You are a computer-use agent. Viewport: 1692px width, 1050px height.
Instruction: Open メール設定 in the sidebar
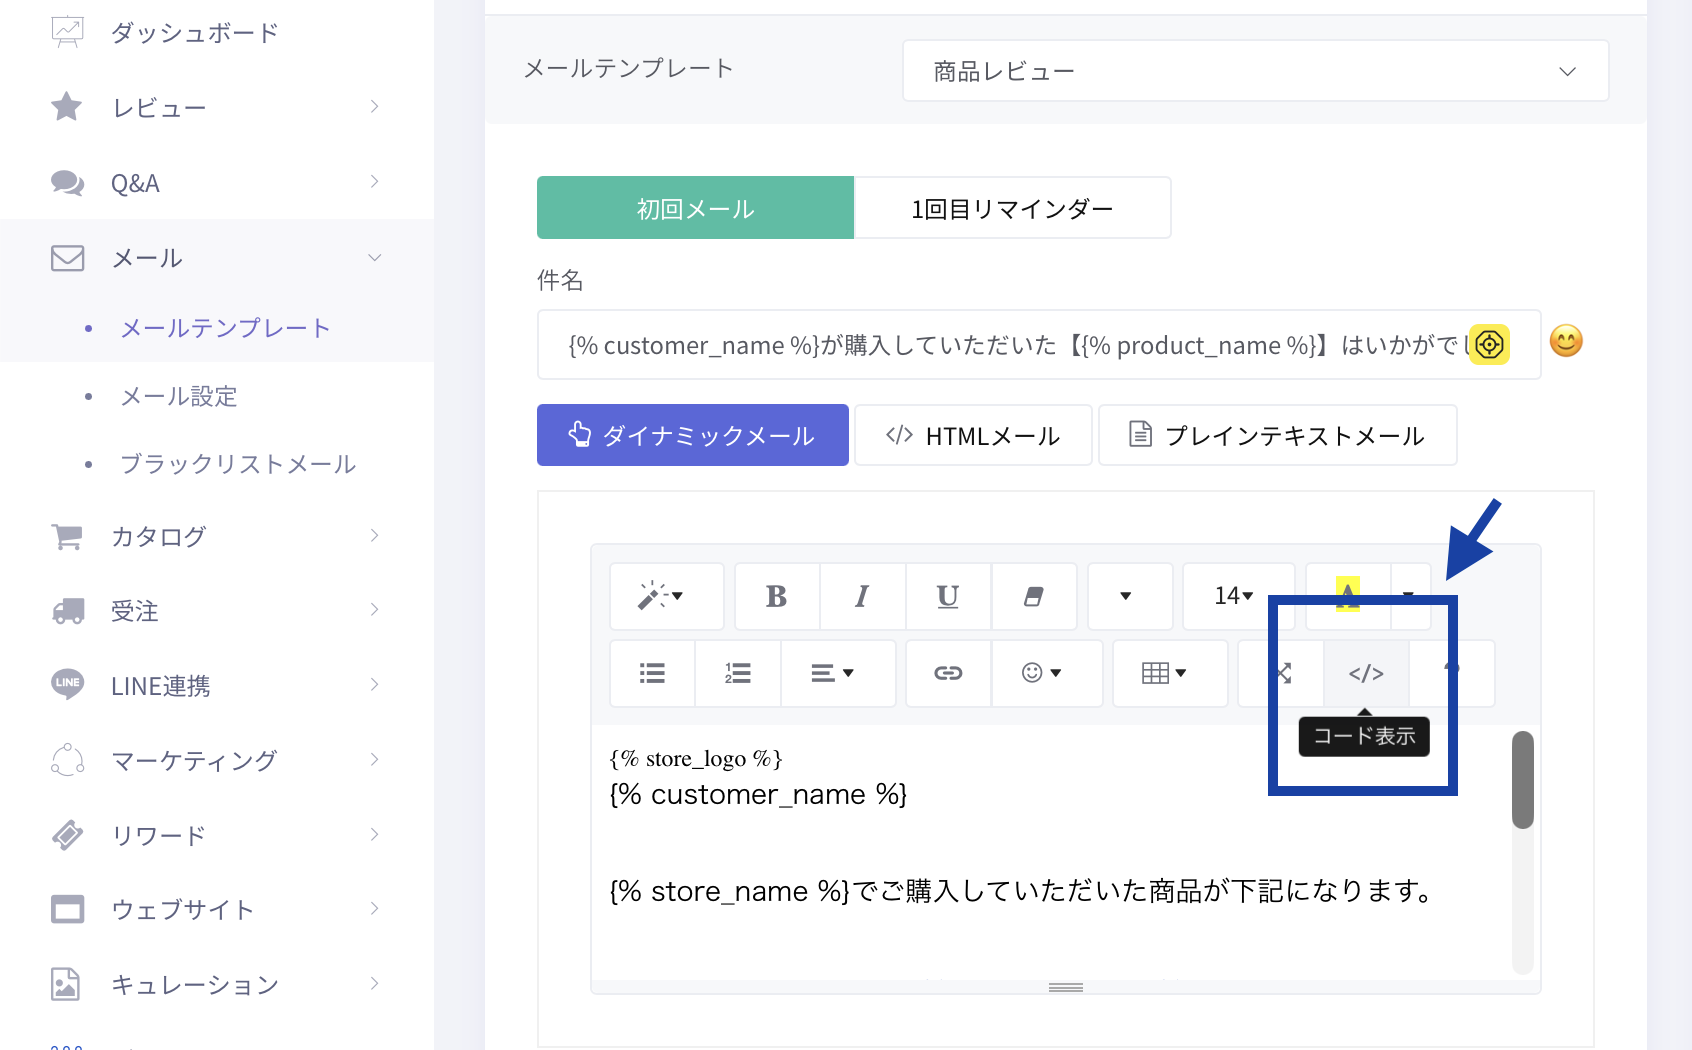pyautogui.click(x=179, y=396)
